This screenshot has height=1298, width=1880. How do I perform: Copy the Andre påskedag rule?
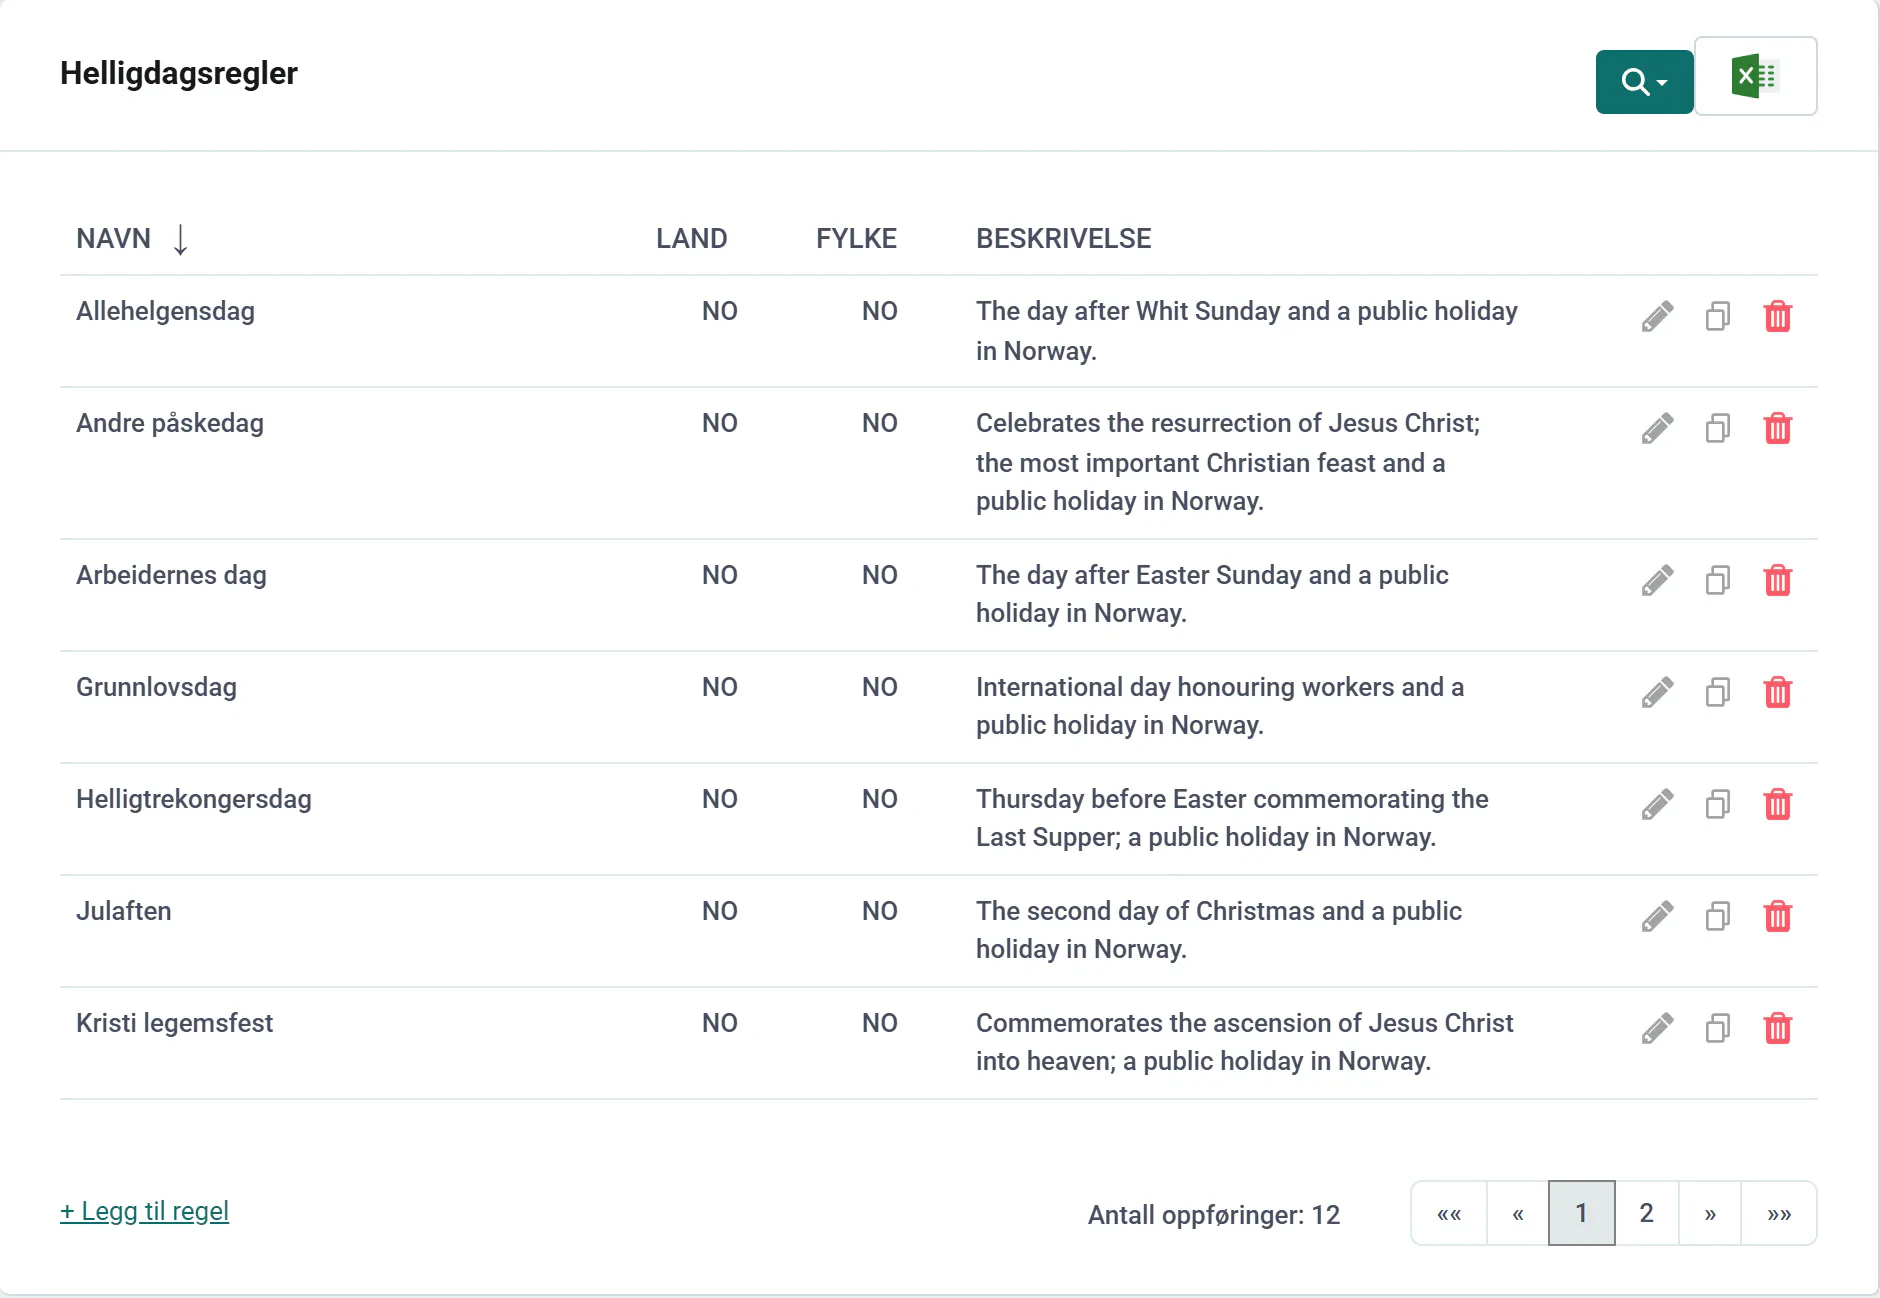click(x=1718, y=428)
